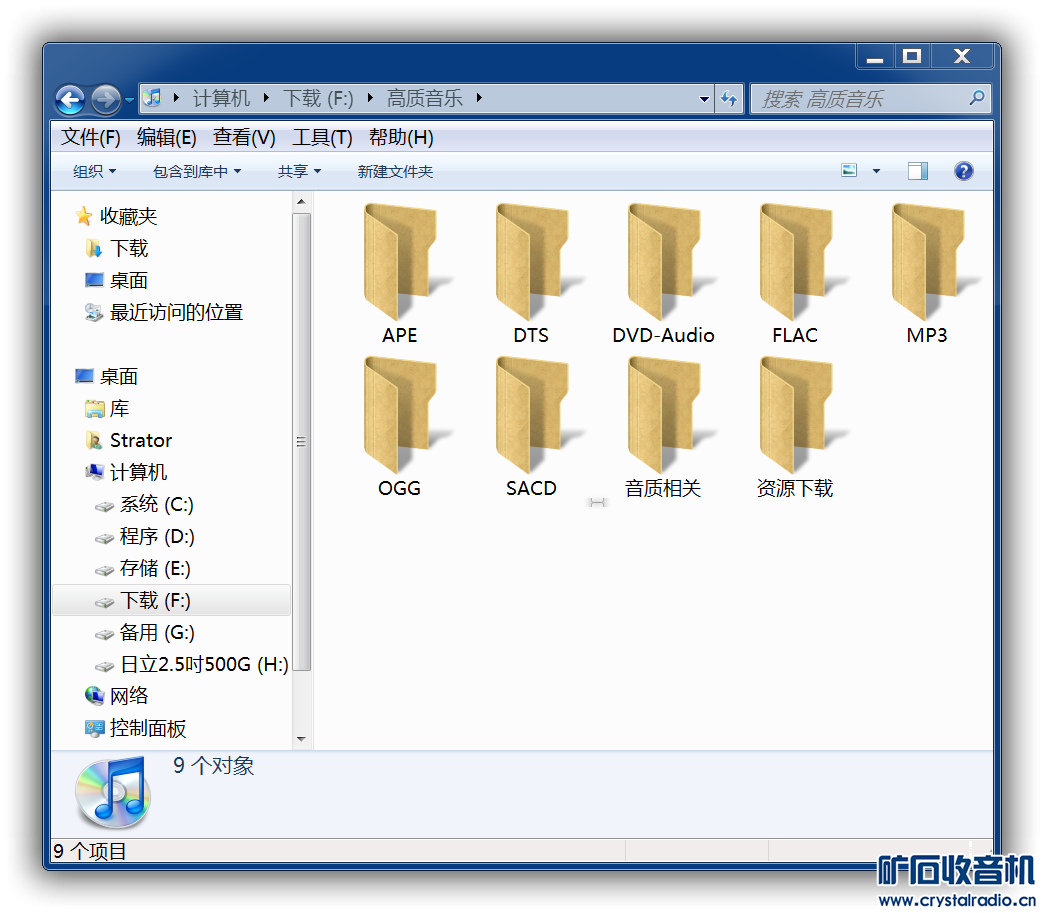Image resolution: width=1044 pixels, height=913 pixels.
Task: Click the refresh button beside address bar
Action: [x=729, y=99]
